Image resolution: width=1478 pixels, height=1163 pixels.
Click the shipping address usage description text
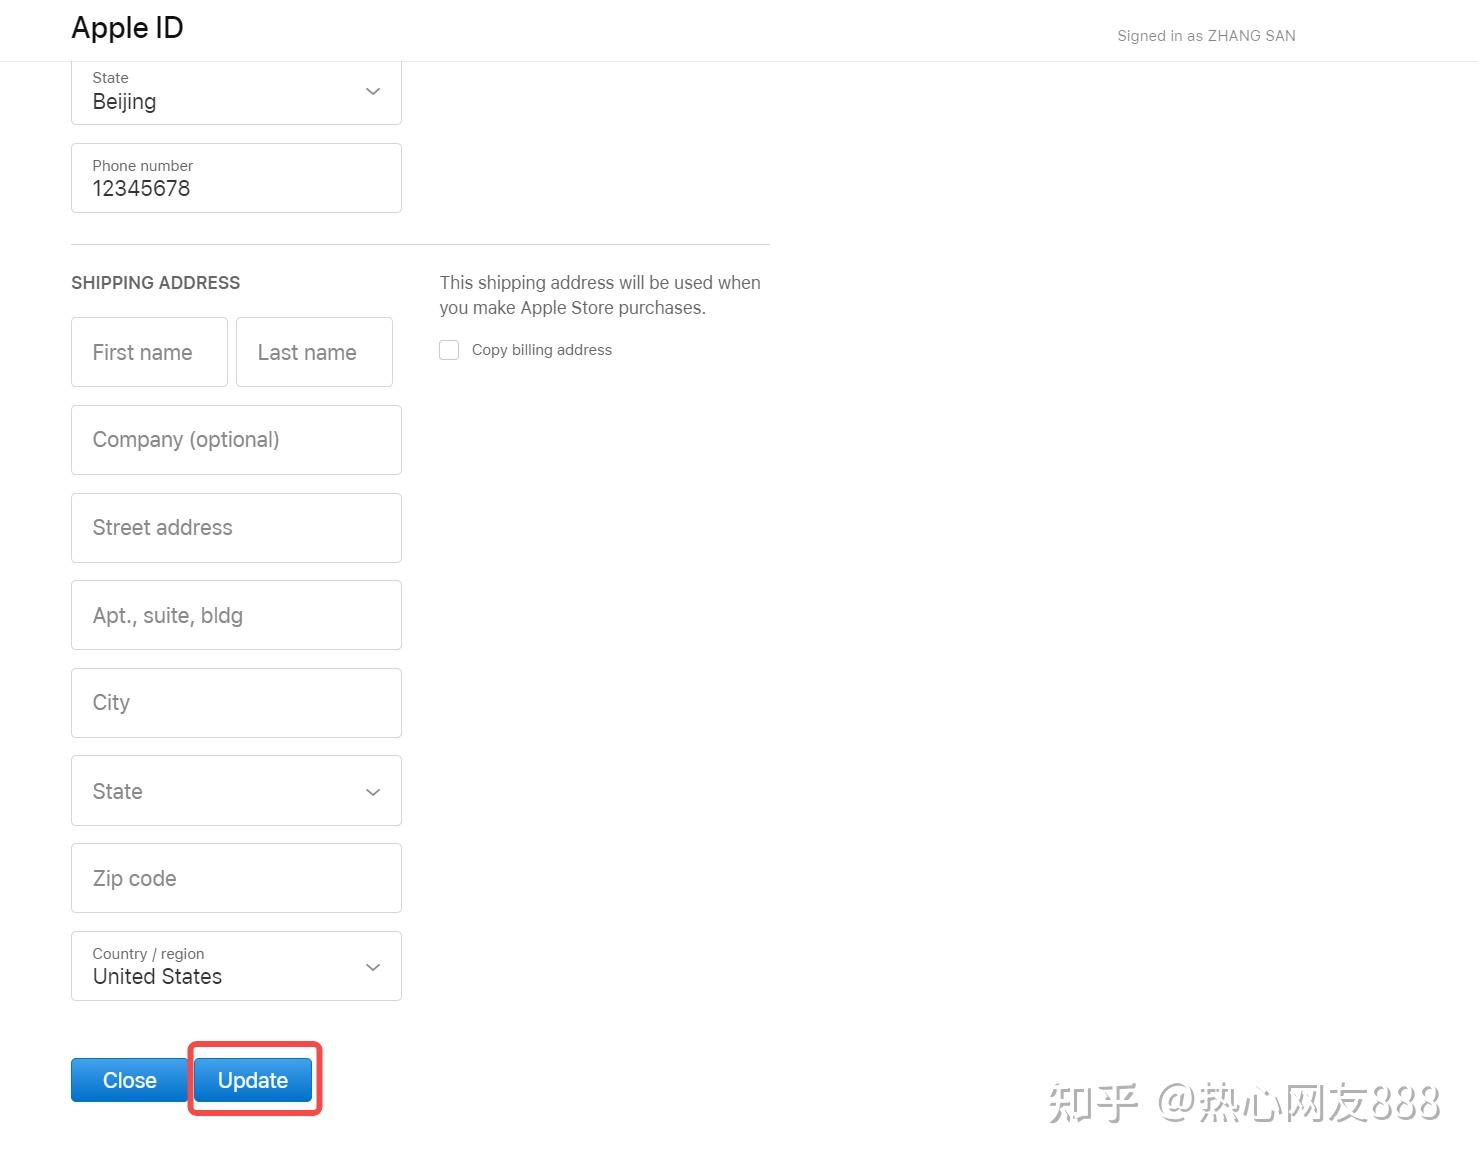coord(600,295)
